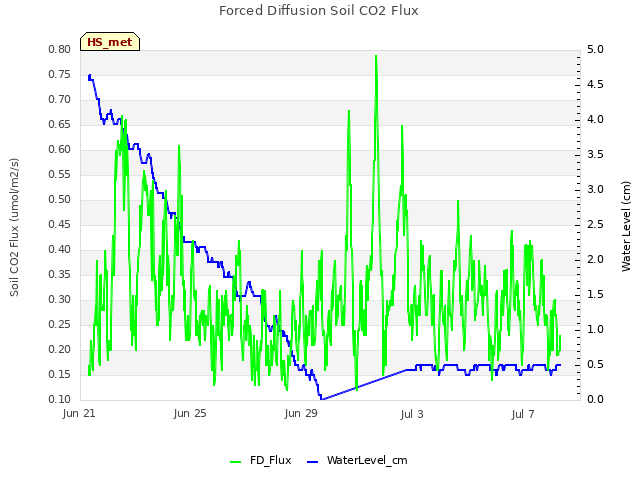Click the 0.10 left axis value
Viewport: 640px width, 480px height.
(x=60, y=399)
